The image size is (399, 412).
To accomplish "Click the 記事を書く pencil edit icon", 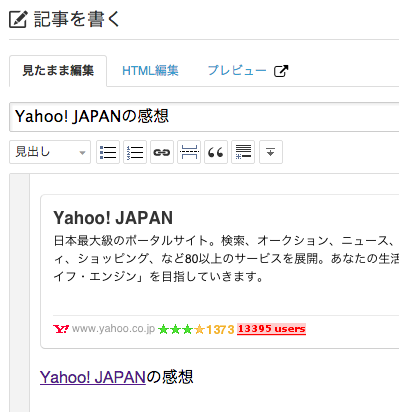I will [18, 19].
